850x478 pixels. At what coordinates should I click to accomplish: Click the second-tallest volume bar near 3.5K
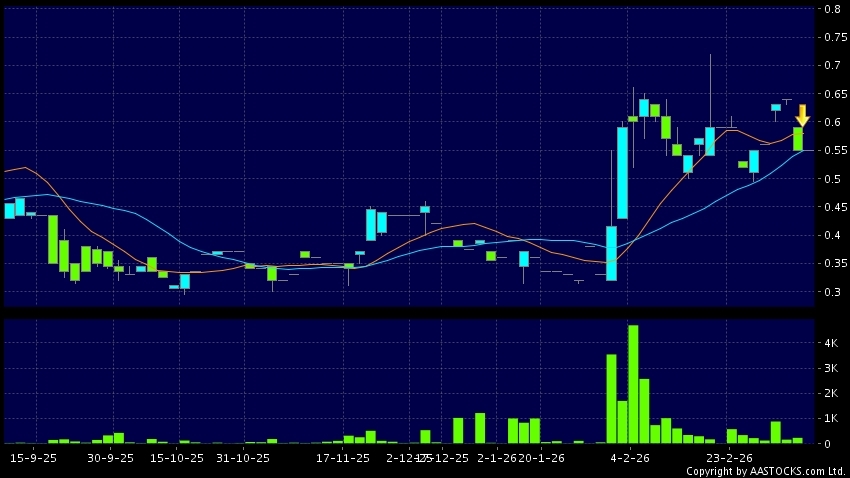coord(611,399)
